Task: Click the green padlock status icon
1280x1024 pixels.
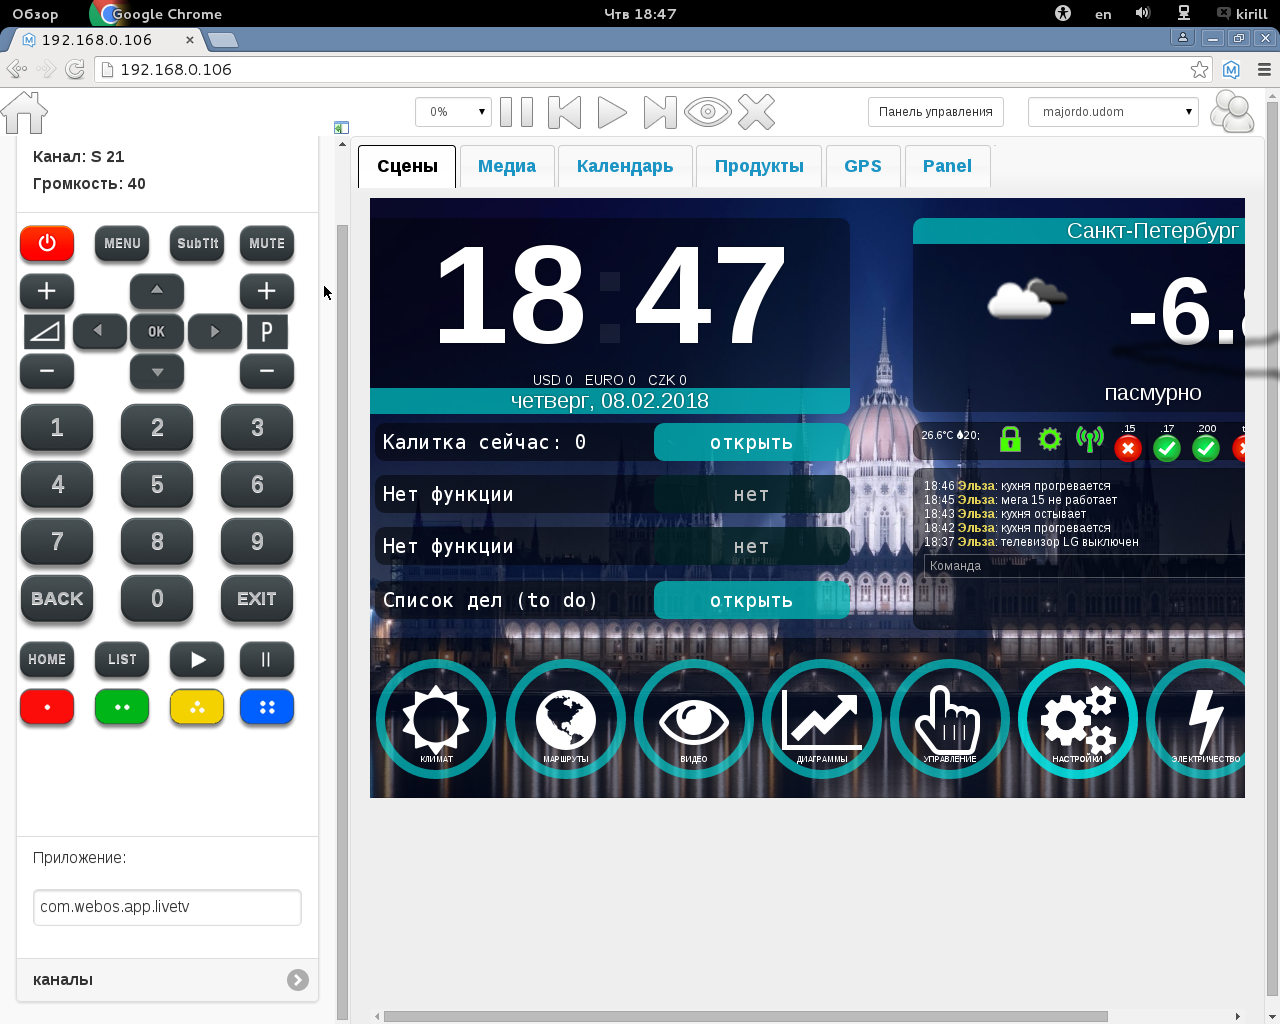Action: pyautogui.click(x=1010, y=439)
